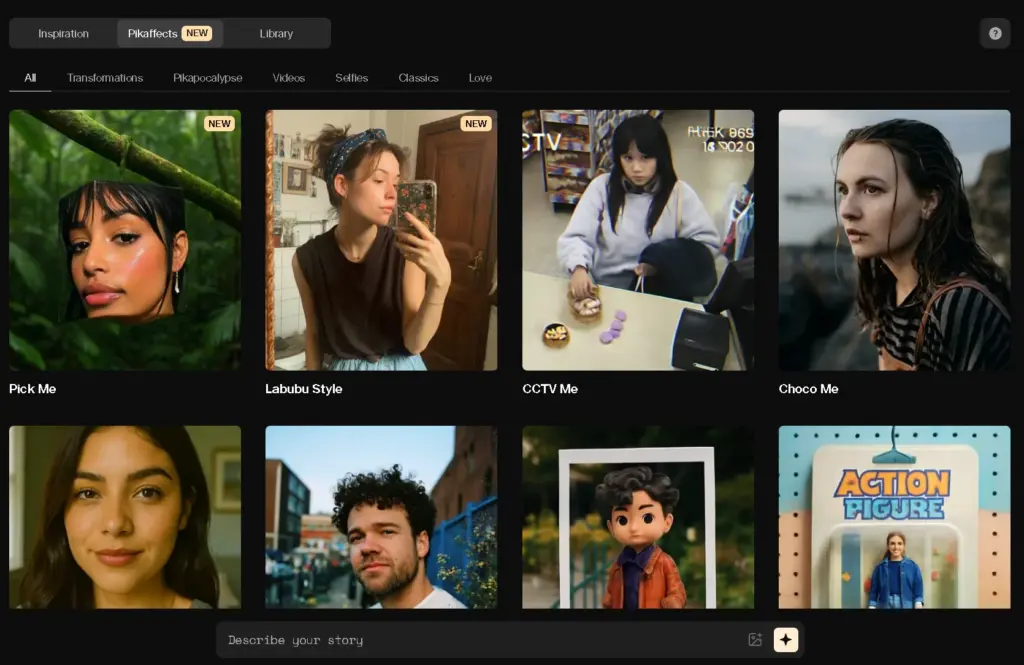Select the CCTV Me effect thumbnail
The width and height of the screenshot is (1024, 665).
[x=638, y=240]
